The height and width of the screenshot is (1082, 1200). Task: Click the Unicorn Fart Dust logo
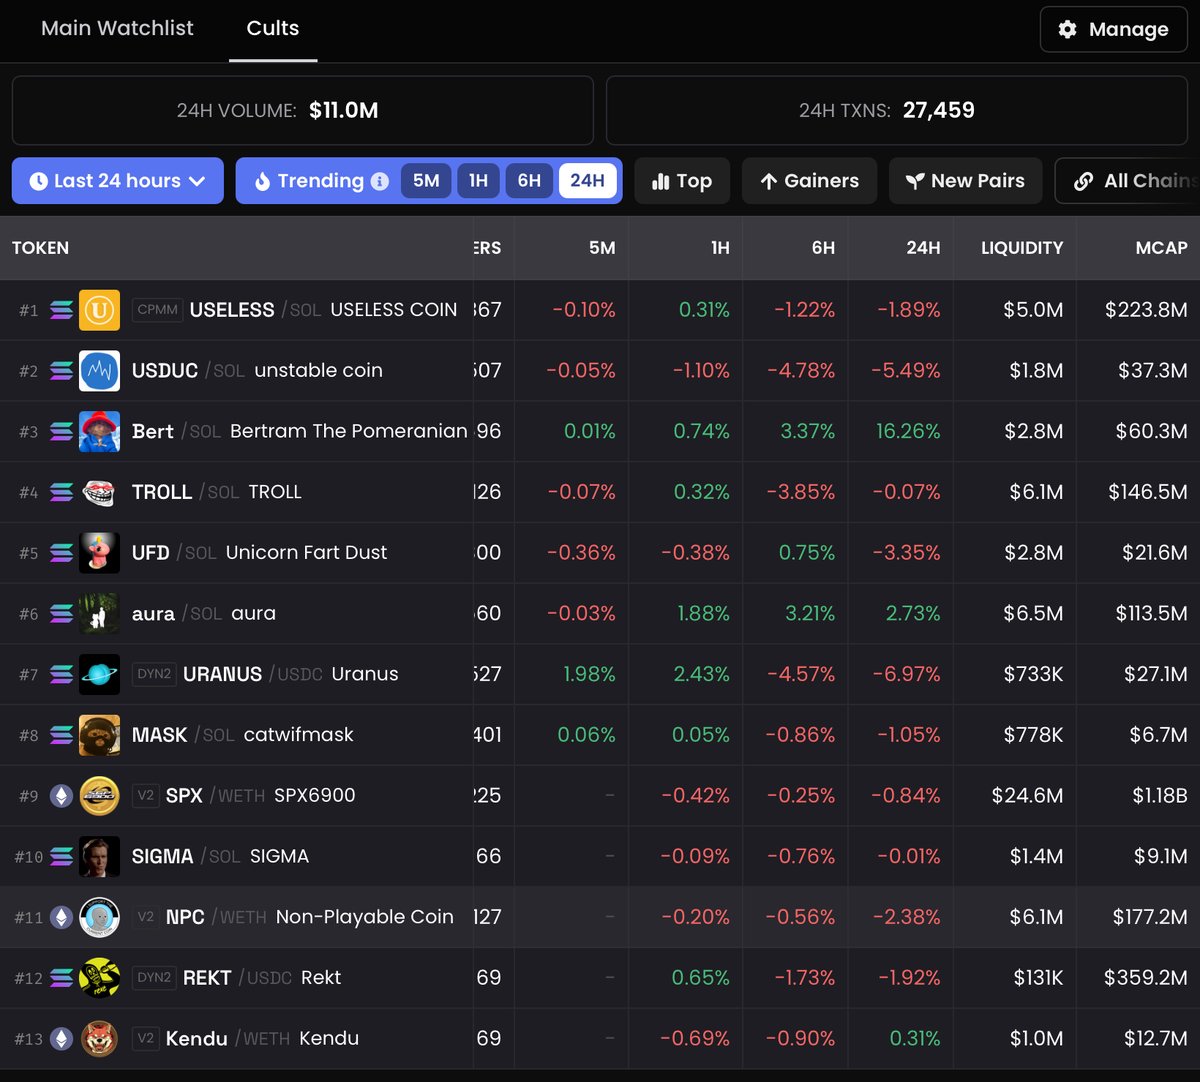(x=99, y=553)
